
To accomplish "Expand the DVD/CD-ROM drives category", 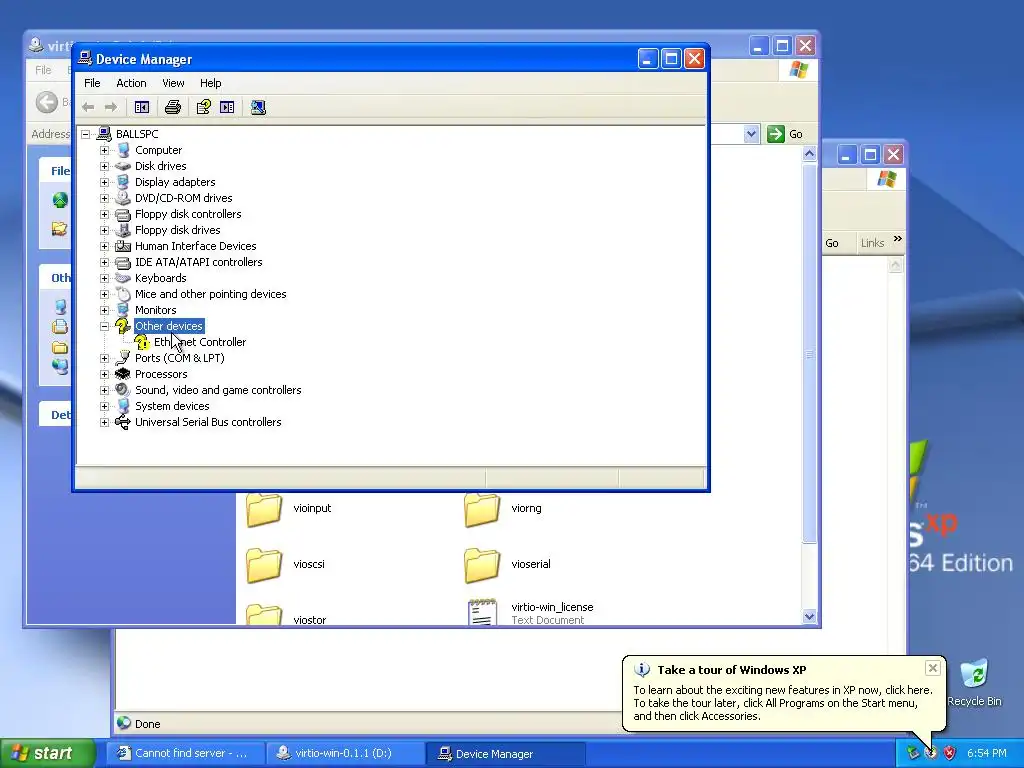I will pyautogui.click(x=104, y=198).
